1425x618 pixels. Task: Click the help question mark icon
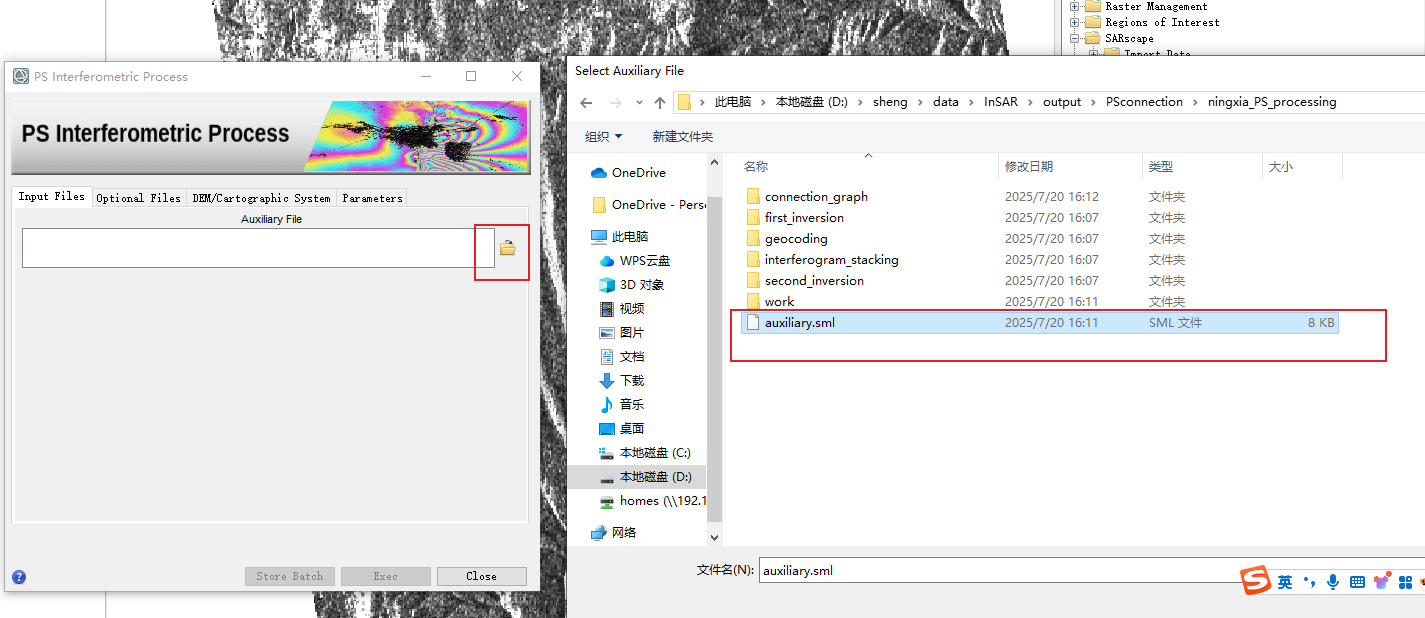click(18, 576)
